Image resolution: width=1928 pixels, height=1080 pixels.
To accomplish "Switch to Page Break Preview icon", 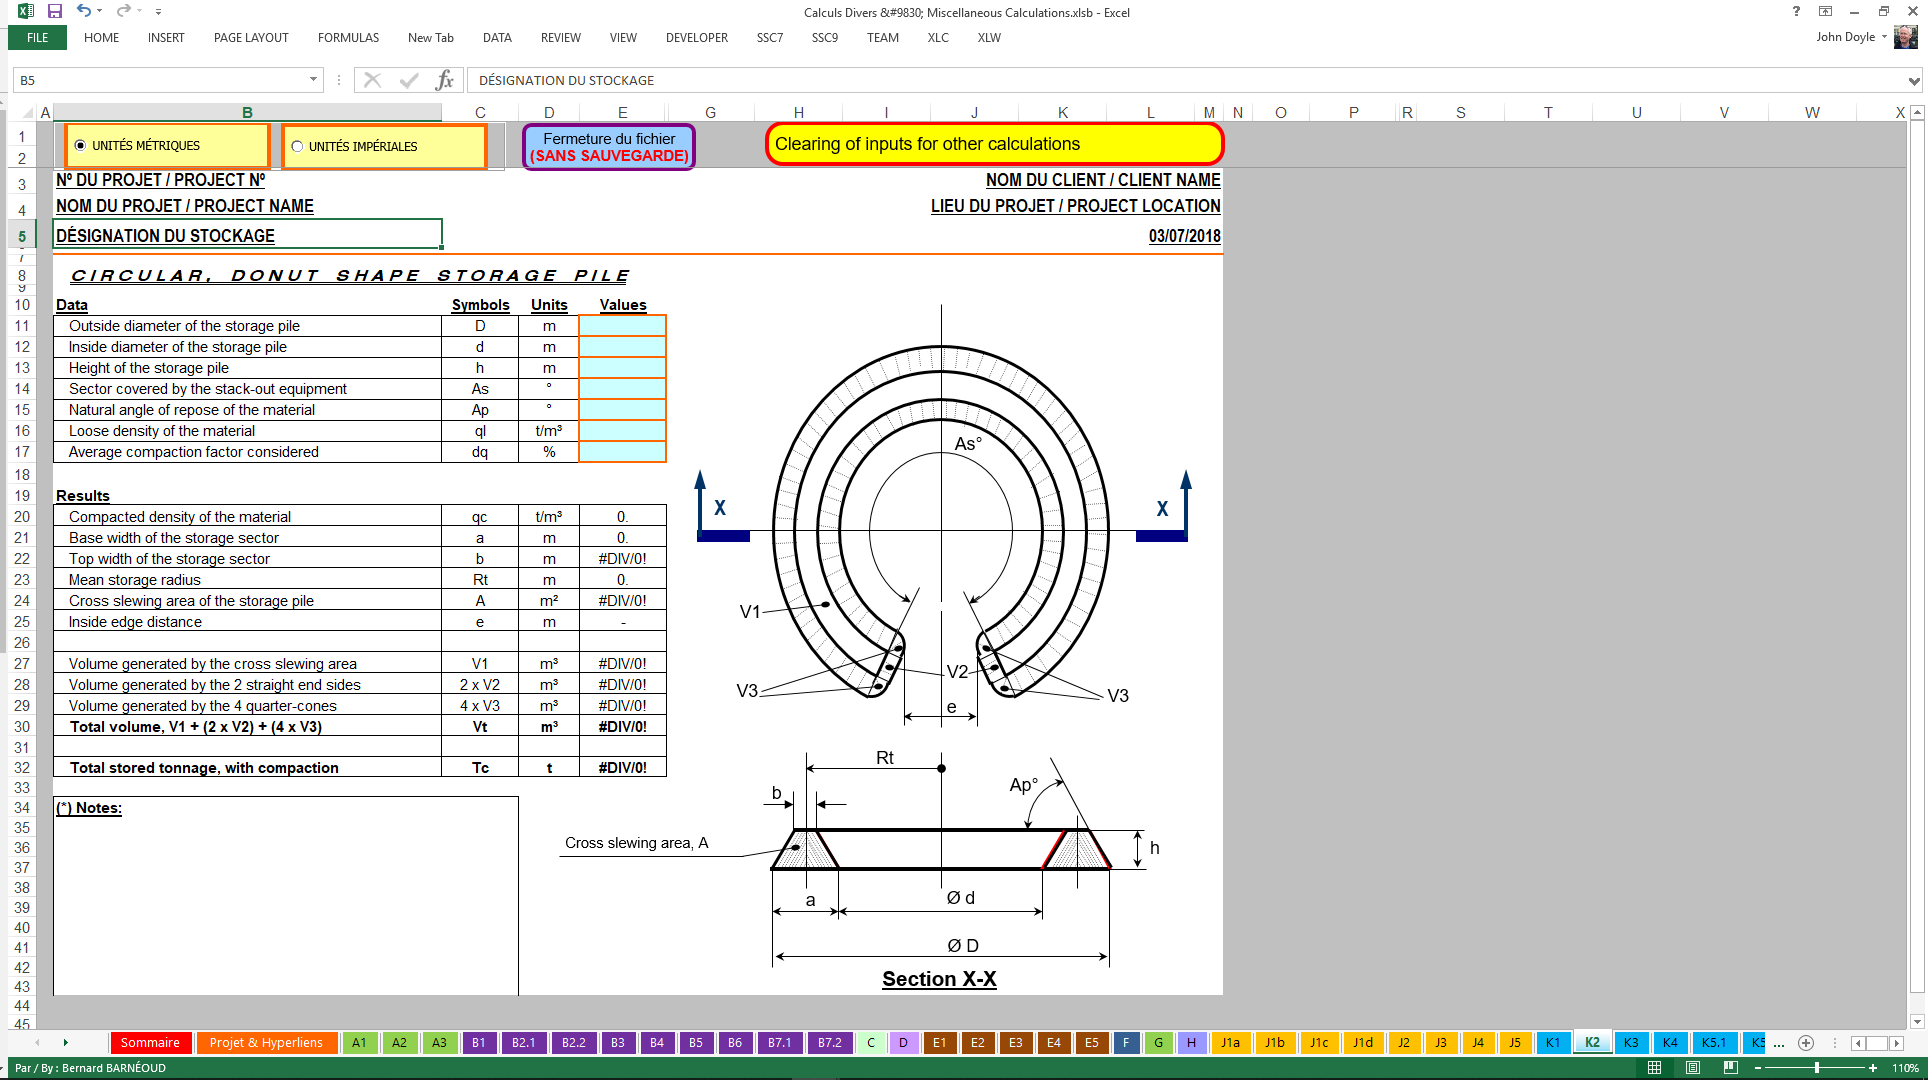I will pyautogui.click(x=1731, y=1068).
